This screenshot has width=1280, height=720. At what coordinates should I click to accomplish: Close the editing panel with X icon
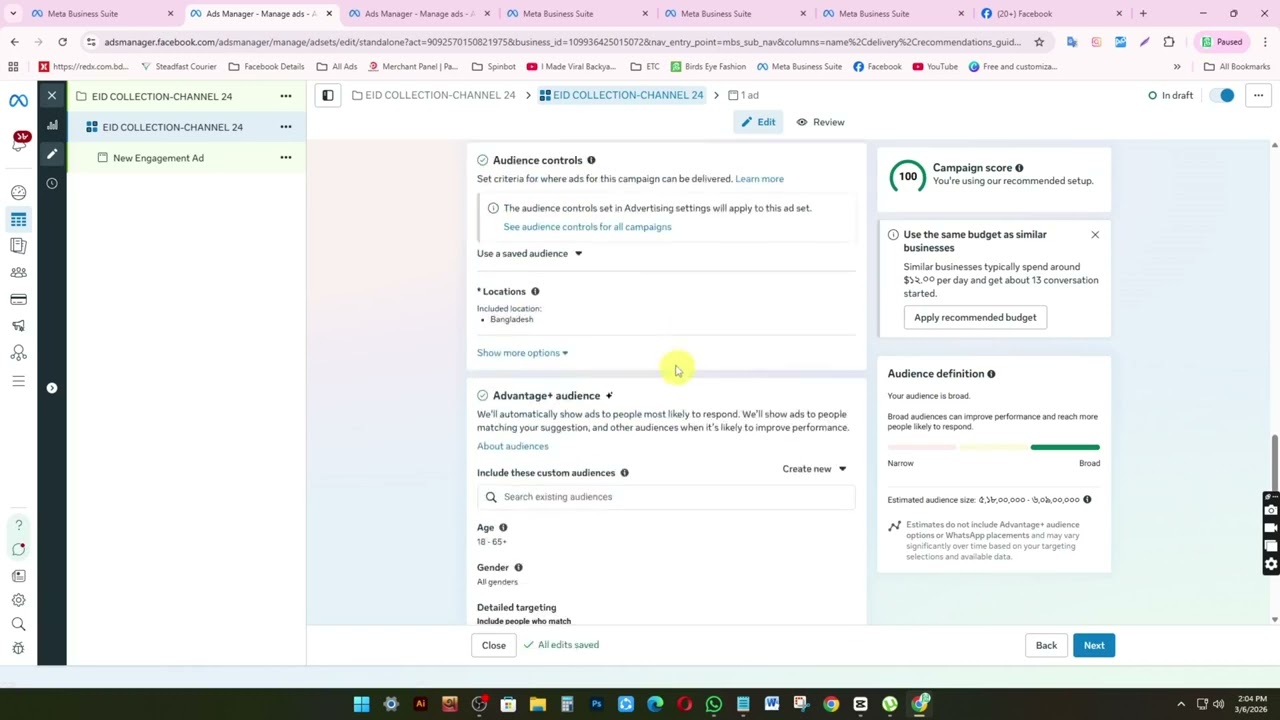click(x=52, y=96)
